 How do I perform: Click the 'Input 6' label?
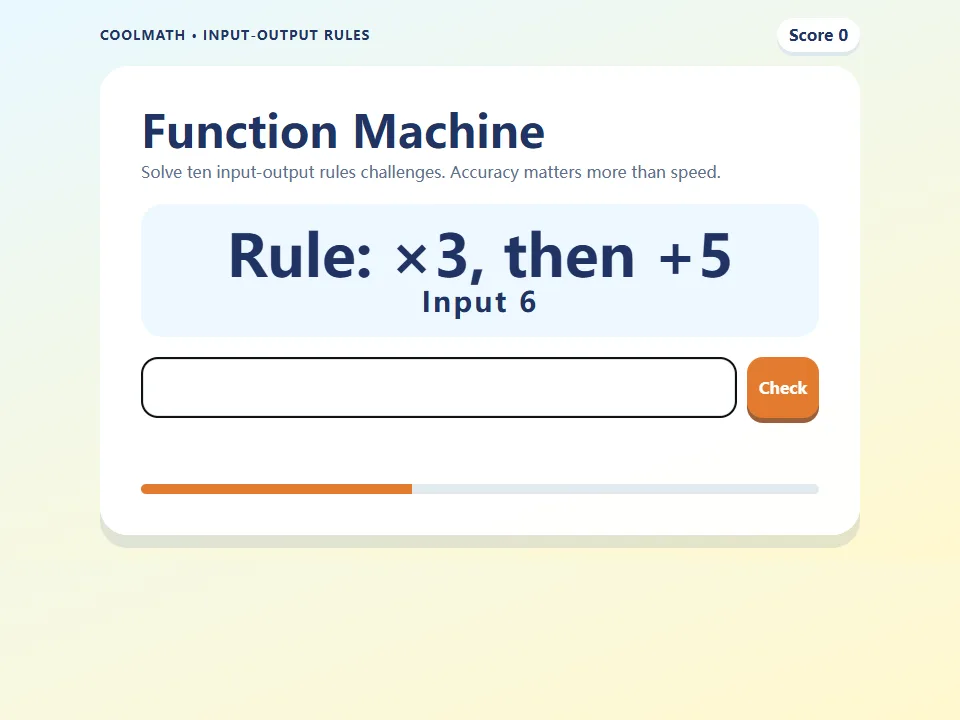click(479, 302)
